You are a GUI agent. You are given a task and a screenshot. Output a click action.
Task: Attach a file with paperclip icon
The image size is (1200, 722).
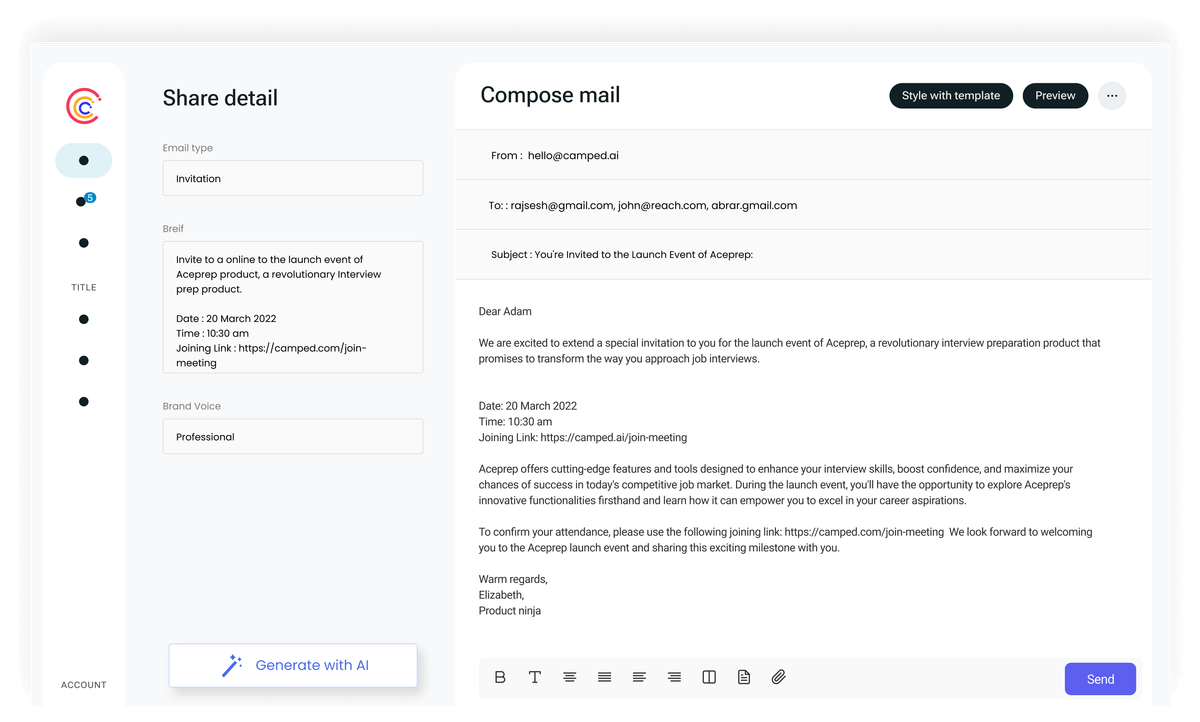pyautogui.click(x=779, y=677)
